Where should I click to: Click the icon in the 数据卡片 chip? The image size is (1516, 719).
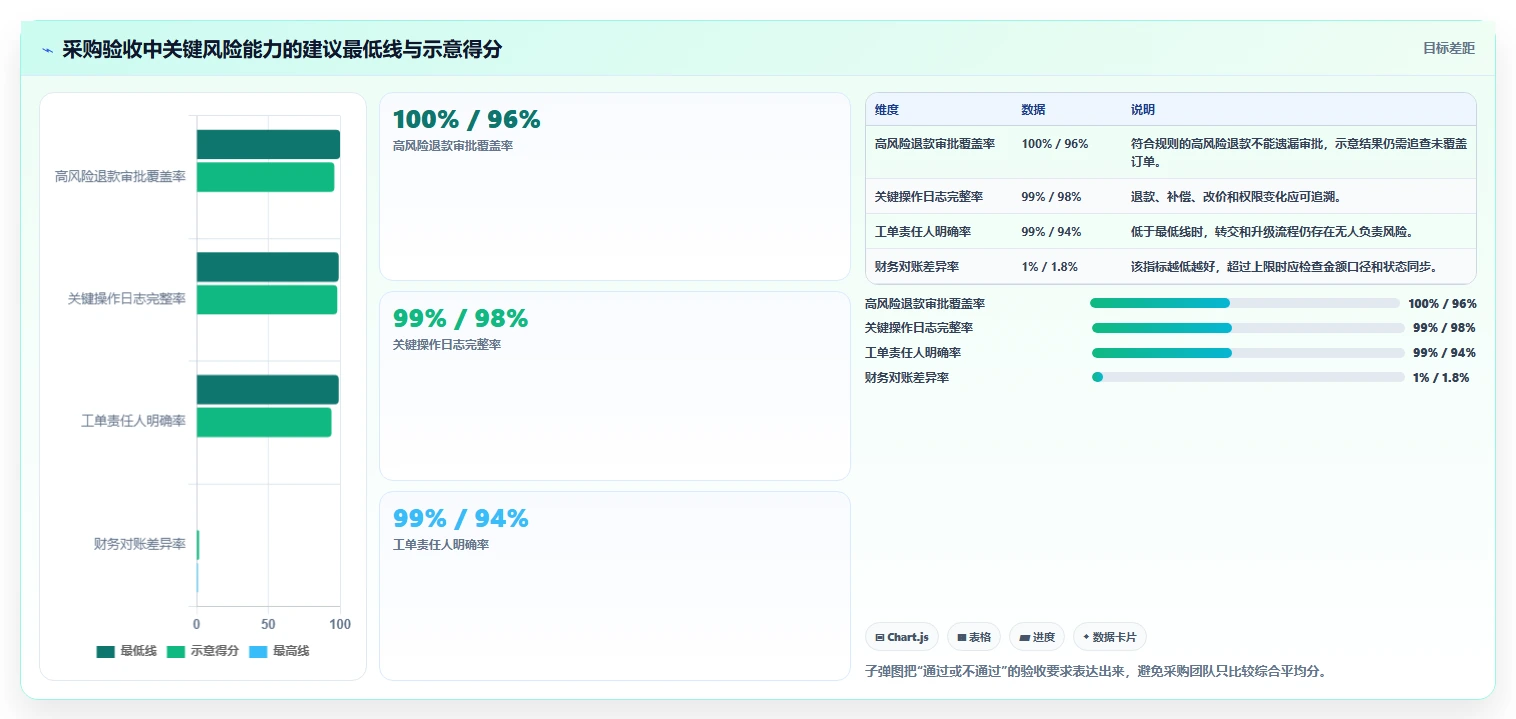pos(1086,637)
